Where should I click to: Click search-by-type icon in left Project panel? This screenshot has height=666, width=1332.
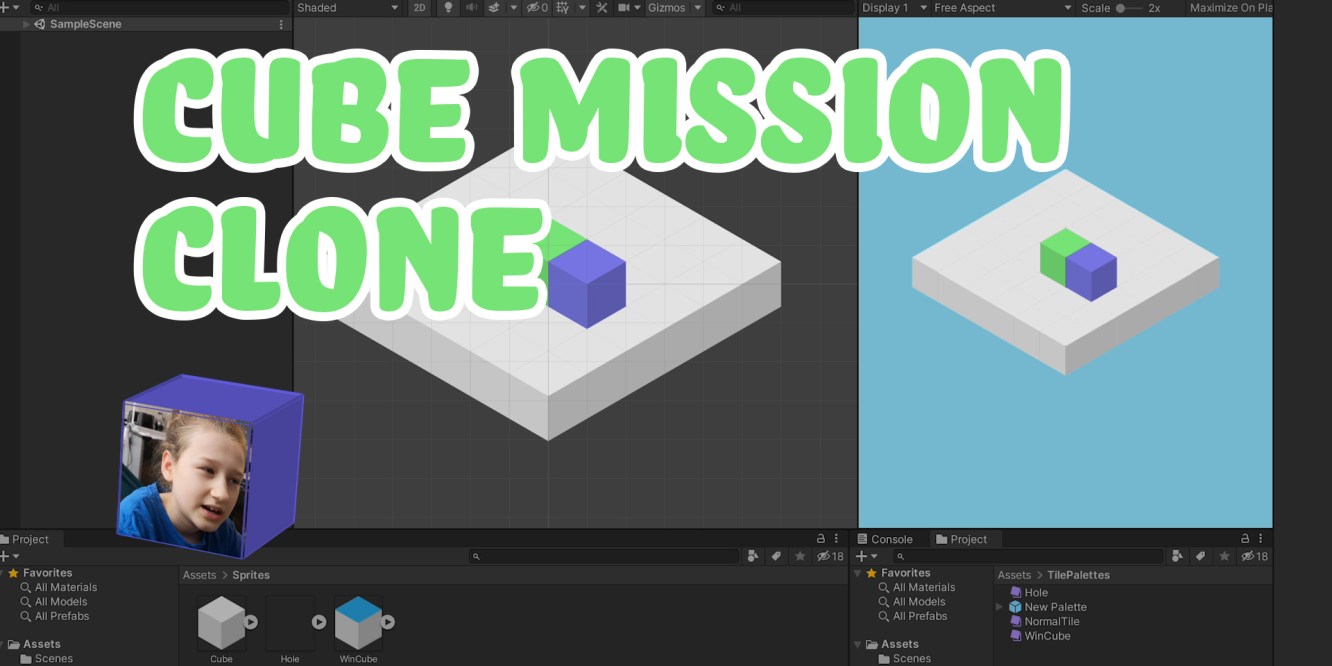point(753,556)
